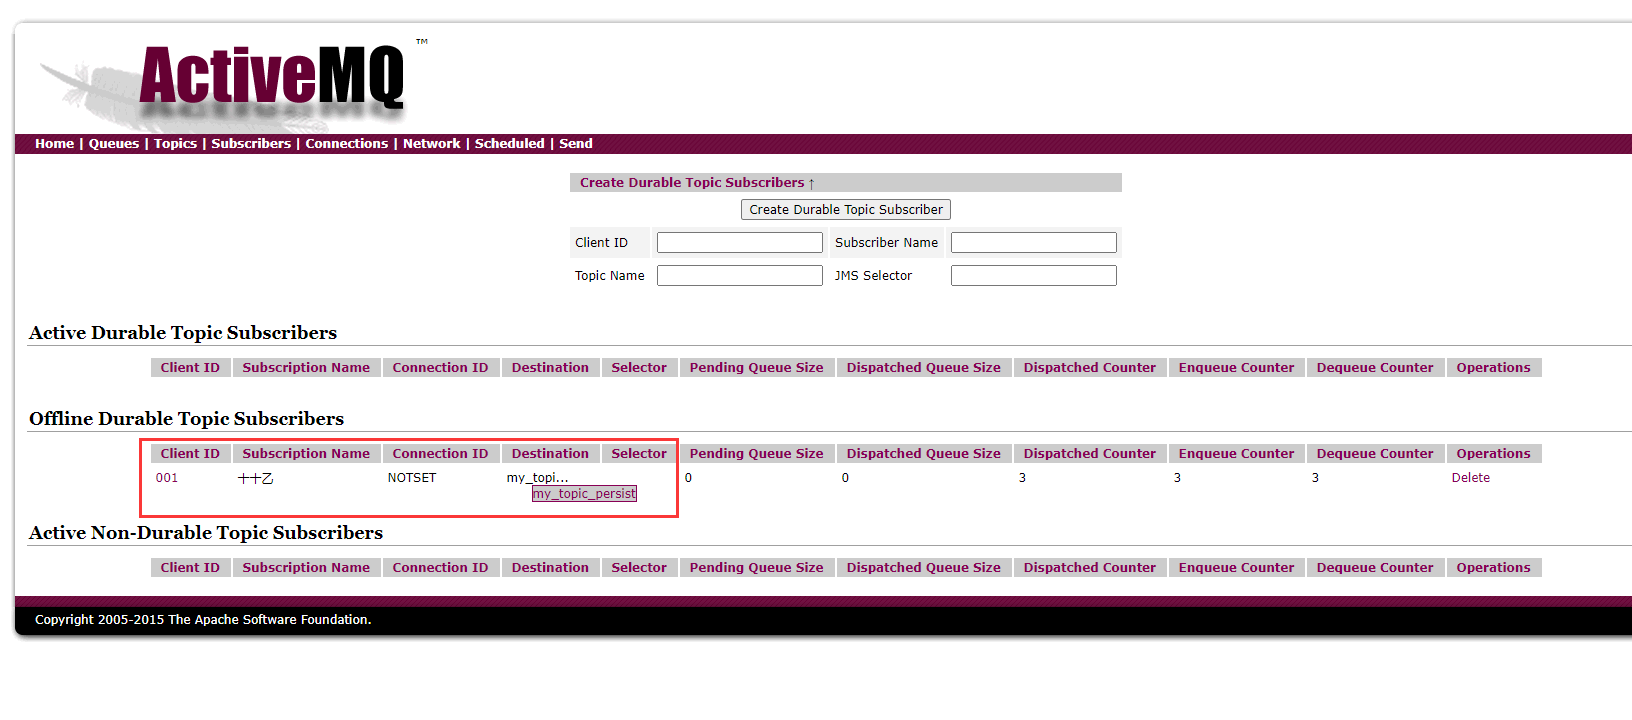Focus the Client ID input field

tap(740, 243)
